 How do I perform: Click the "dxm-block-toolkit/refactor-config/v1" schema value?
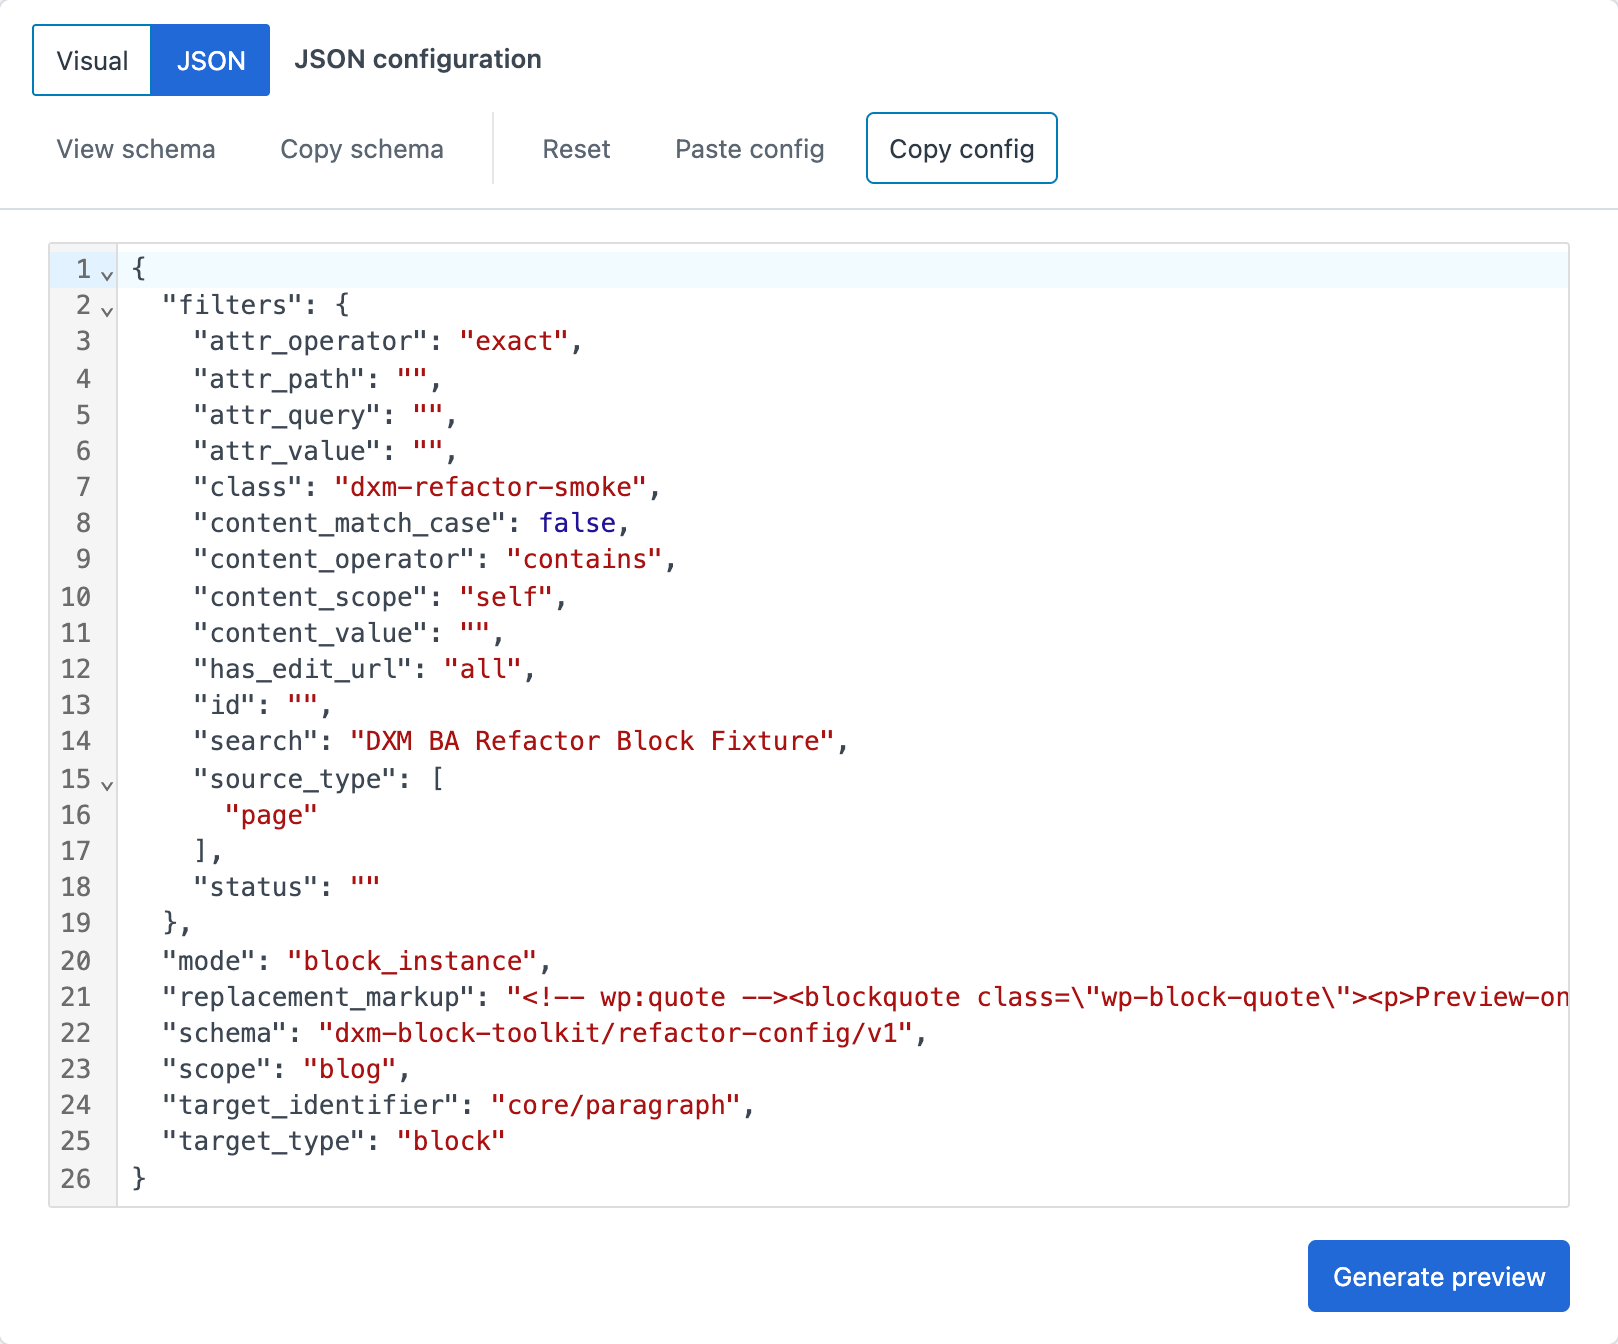pyautogui.click(x=616, y=1033)
